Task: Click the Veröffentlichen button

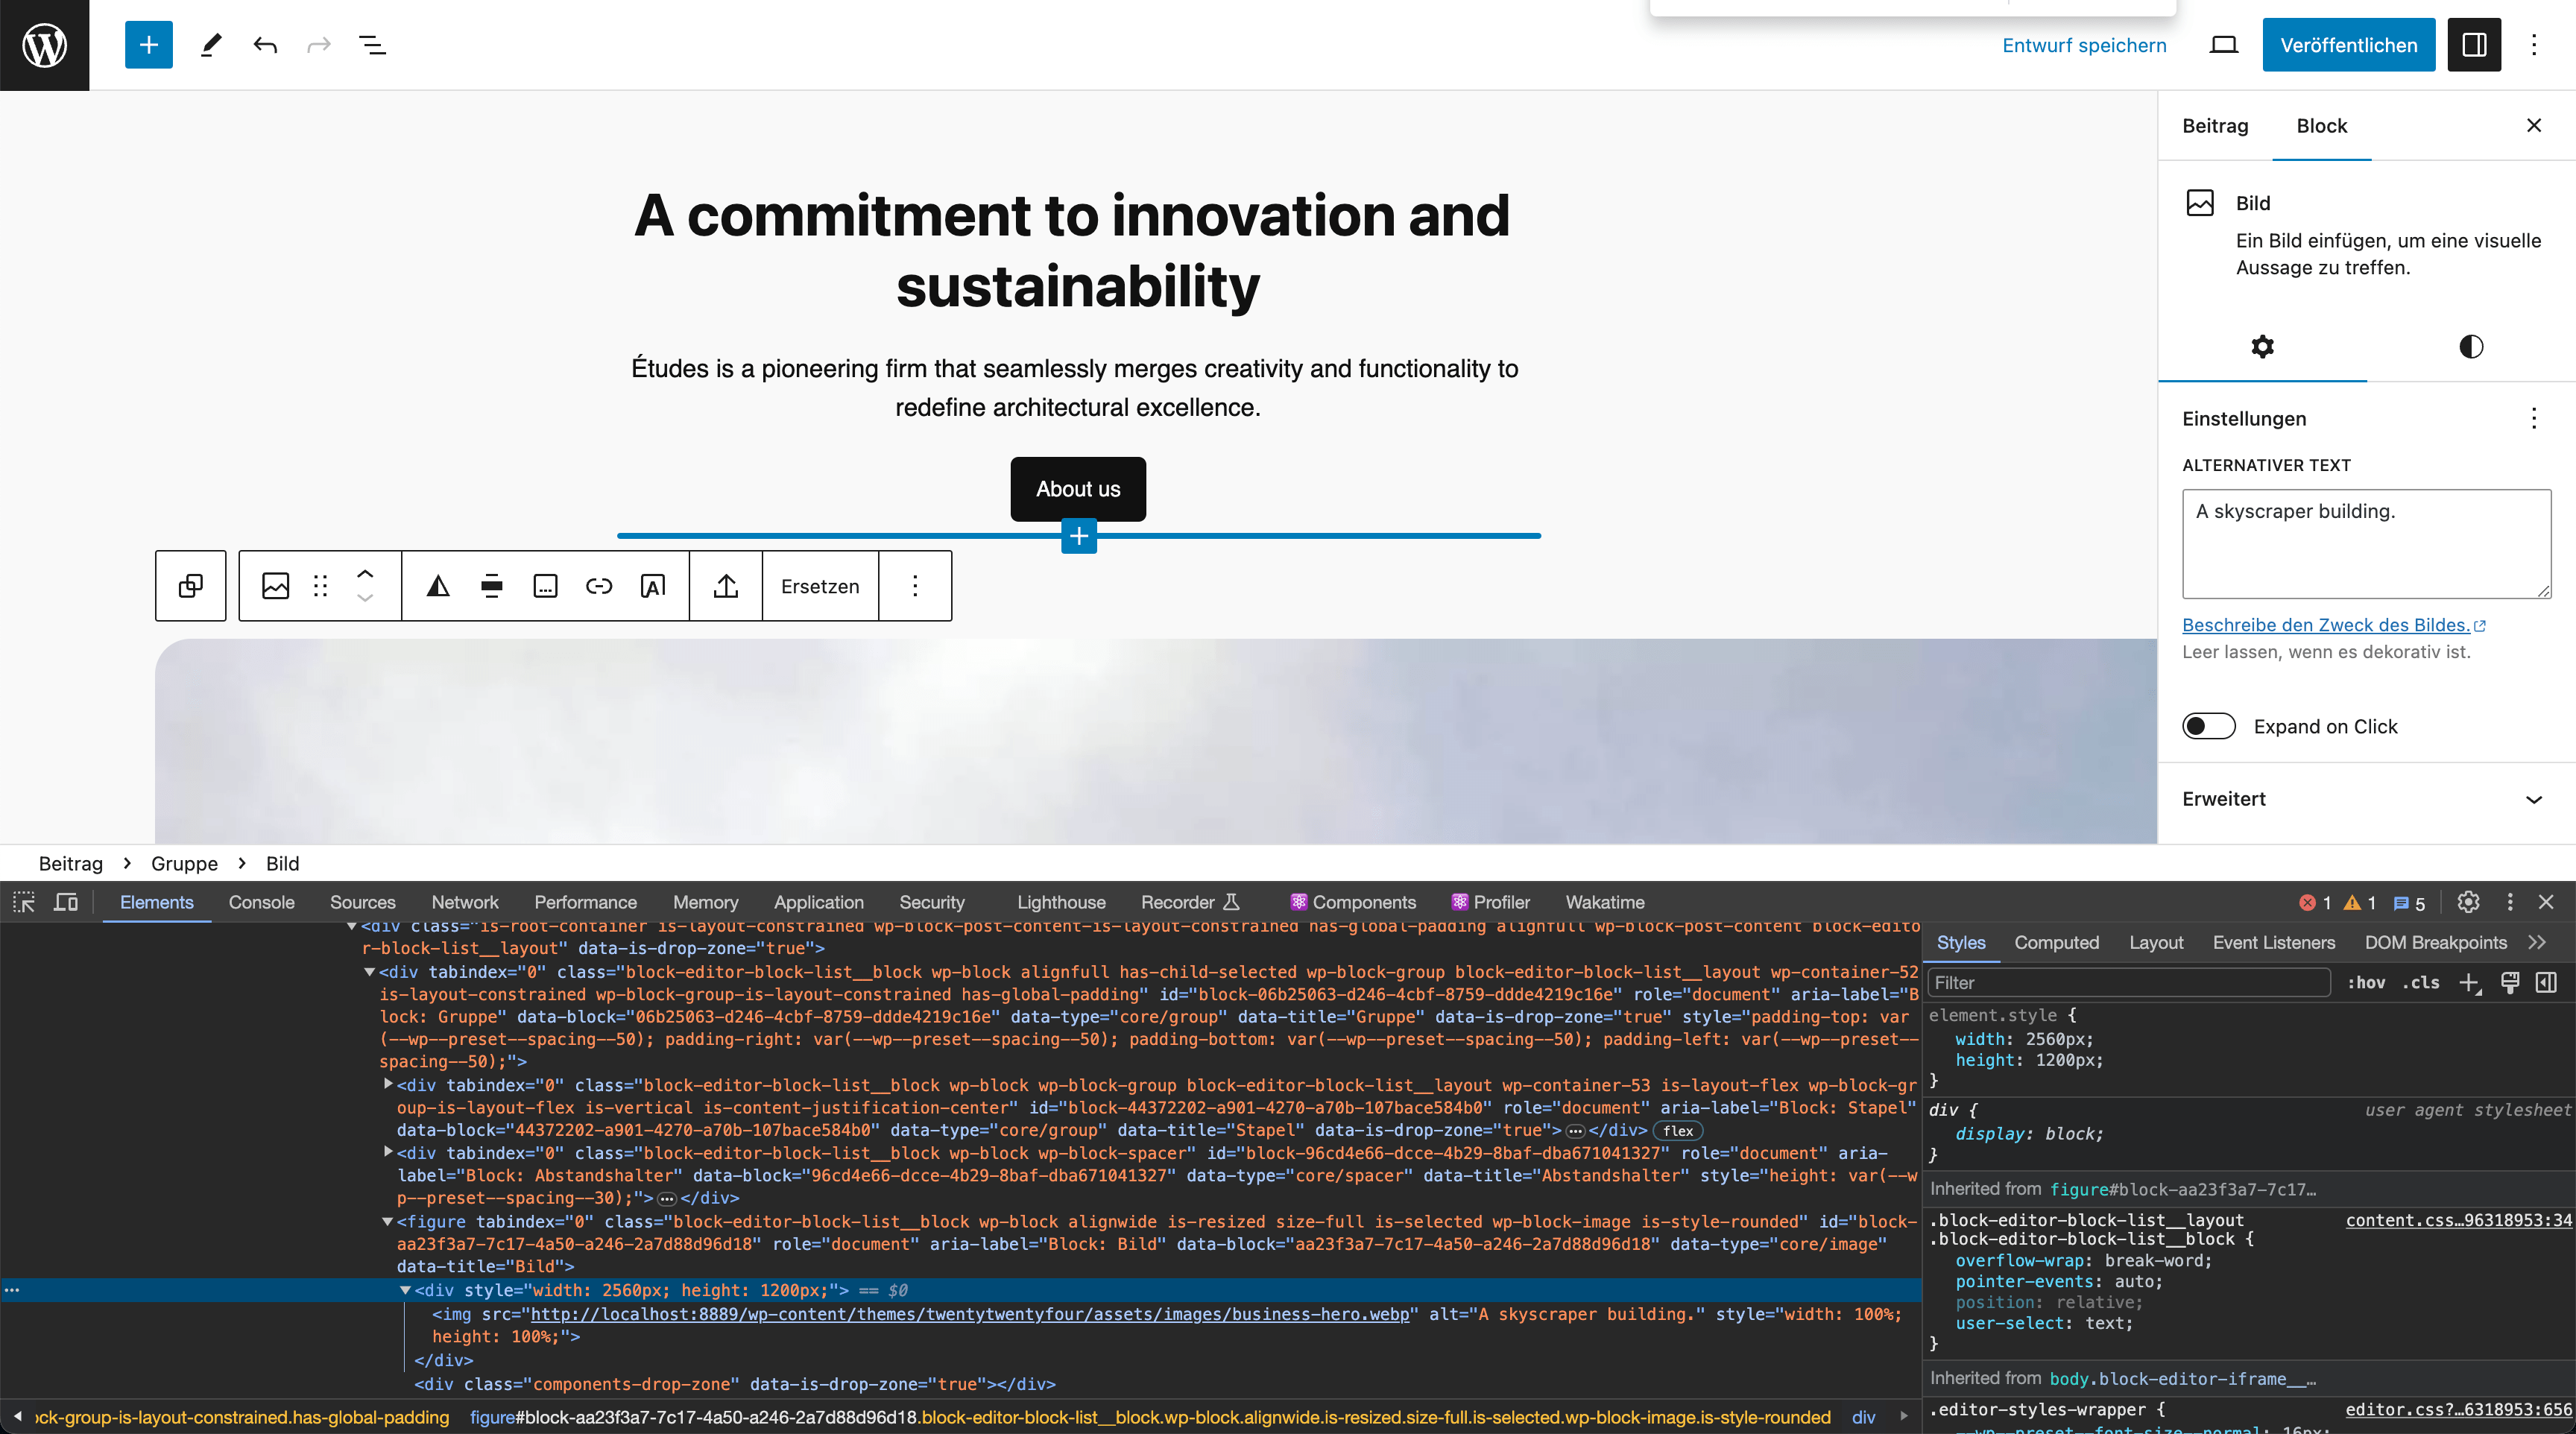Action: (2348, 45)
